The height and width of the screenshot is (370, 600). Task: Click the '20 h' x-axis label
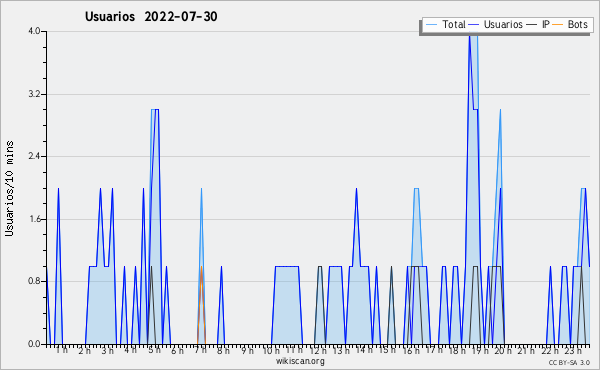[x=503, y=350]
